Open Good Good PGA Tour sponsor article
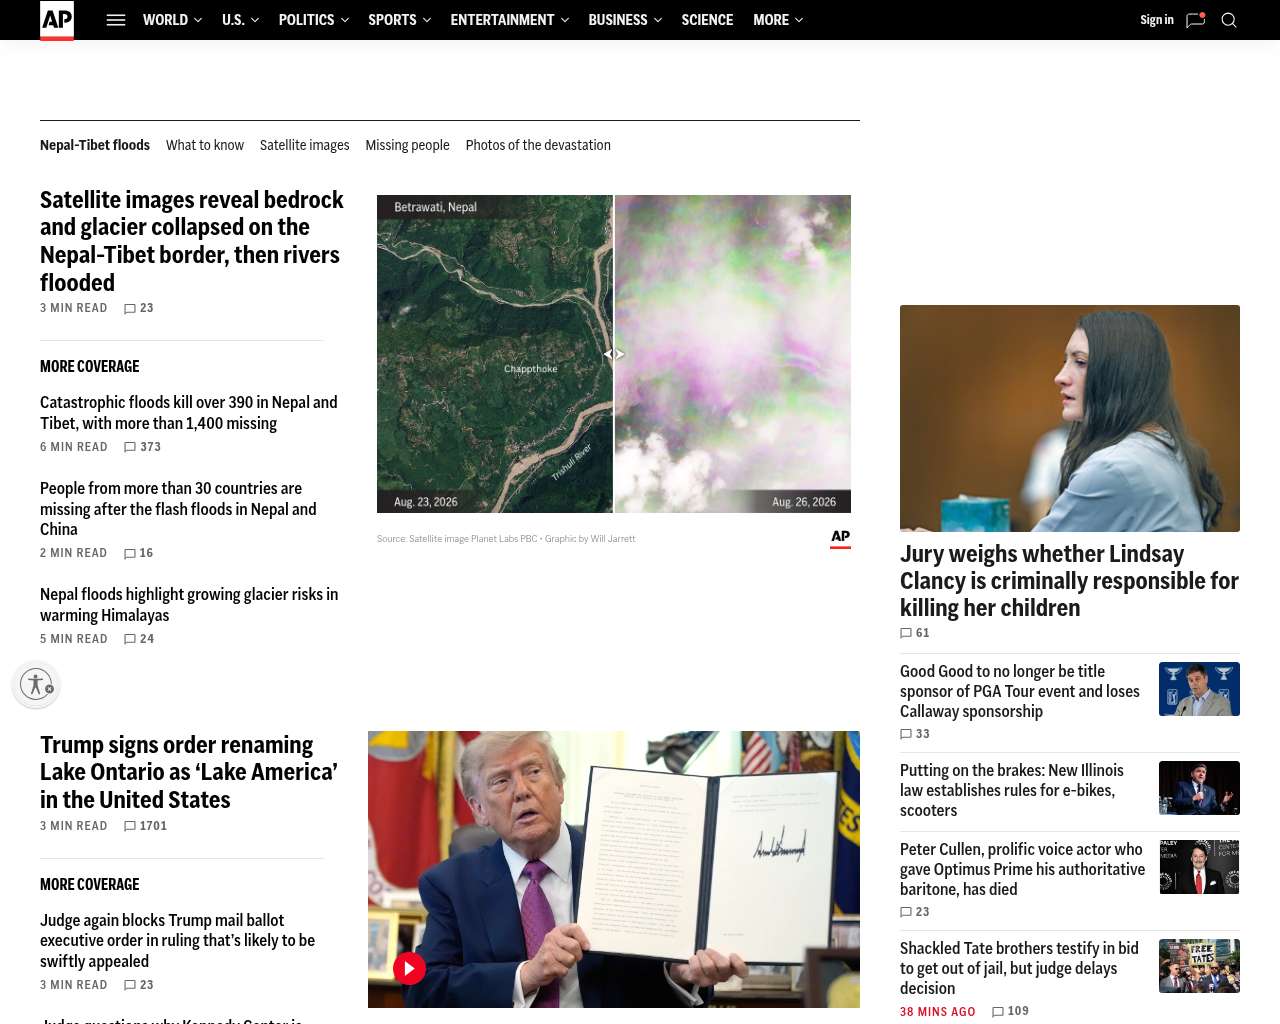1280x1024 pixels. (x=1020, y=692)
